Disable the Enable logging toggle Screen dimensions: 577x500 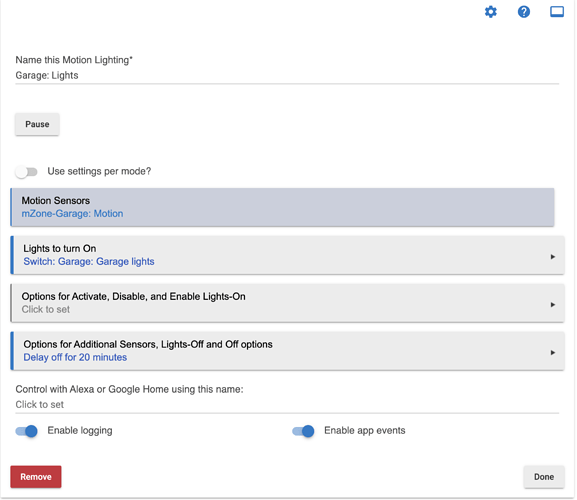[x=26, y=431]
